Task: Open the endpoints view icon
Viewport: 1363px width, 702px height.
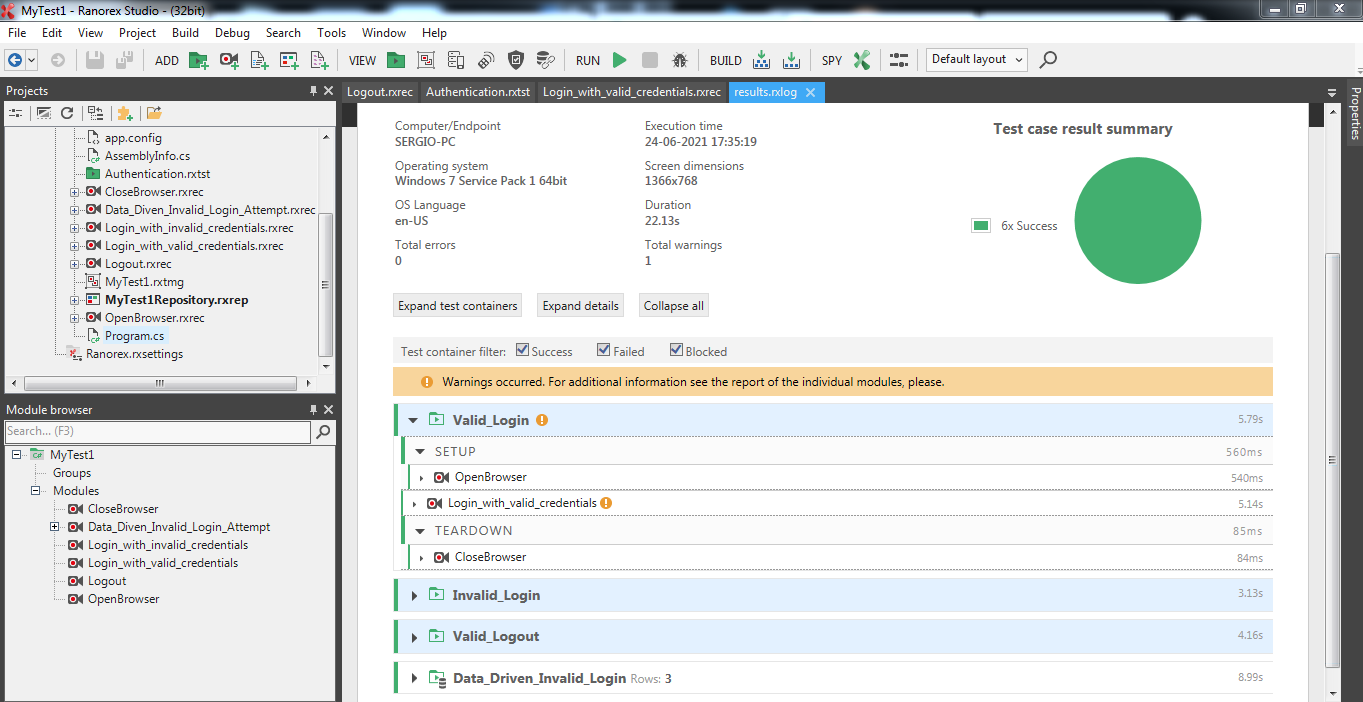Action: (x=456, y=60)
